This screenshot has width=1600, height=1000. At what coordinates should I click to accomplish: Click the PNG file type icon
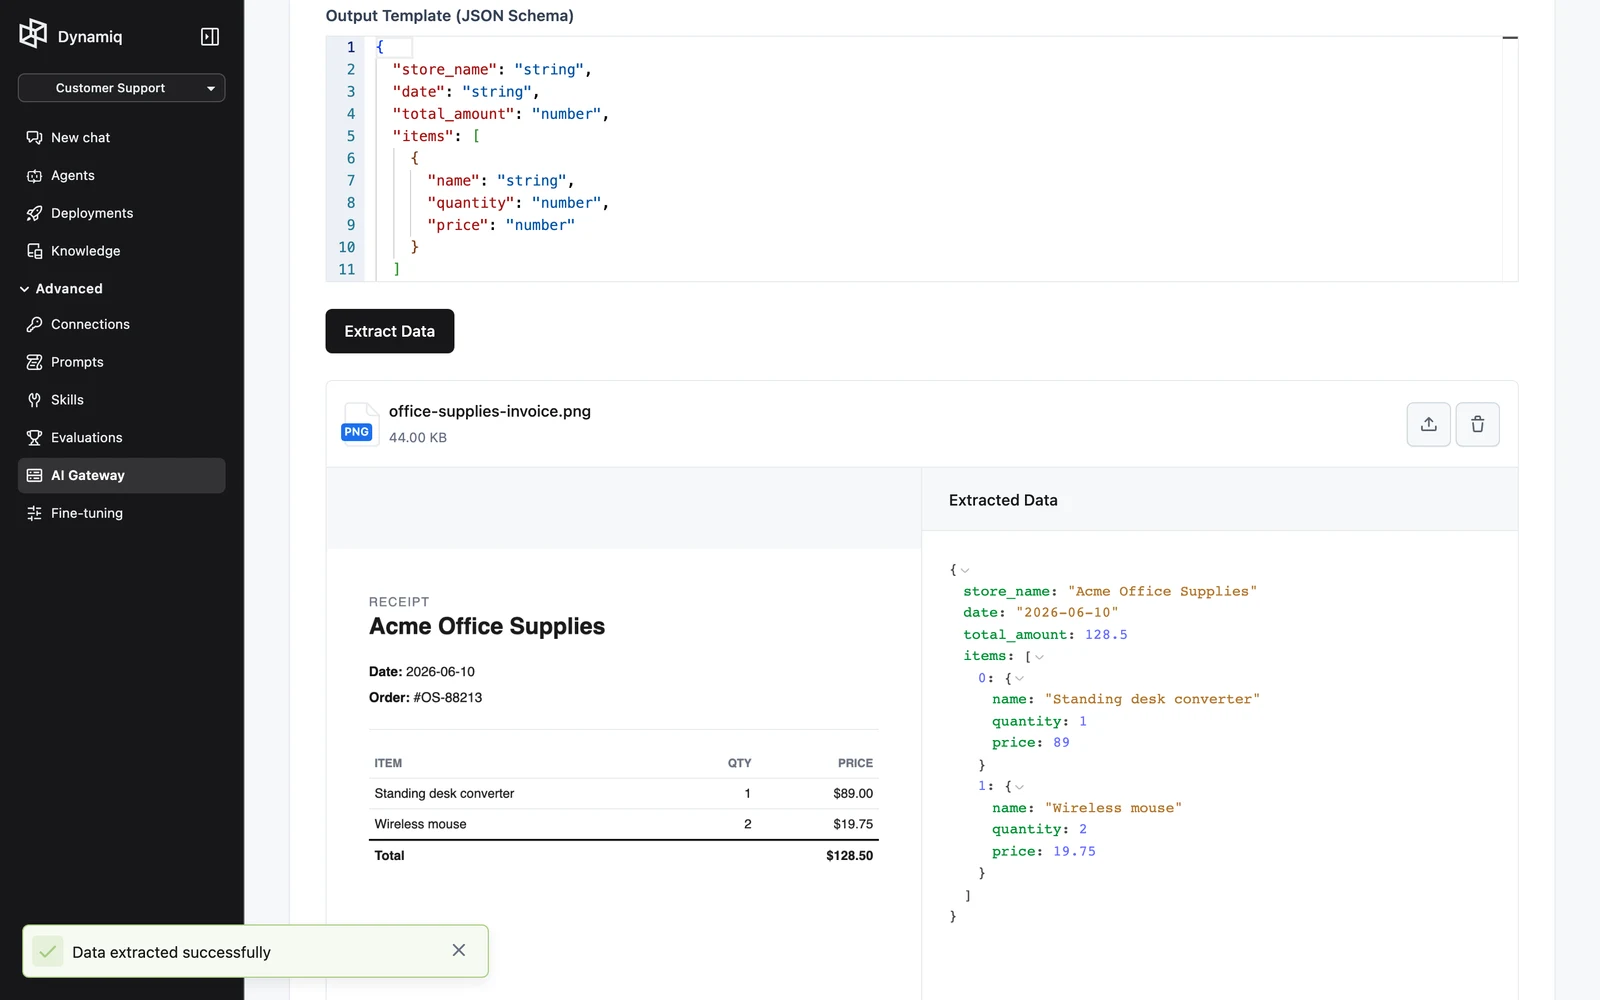(358, 424)
